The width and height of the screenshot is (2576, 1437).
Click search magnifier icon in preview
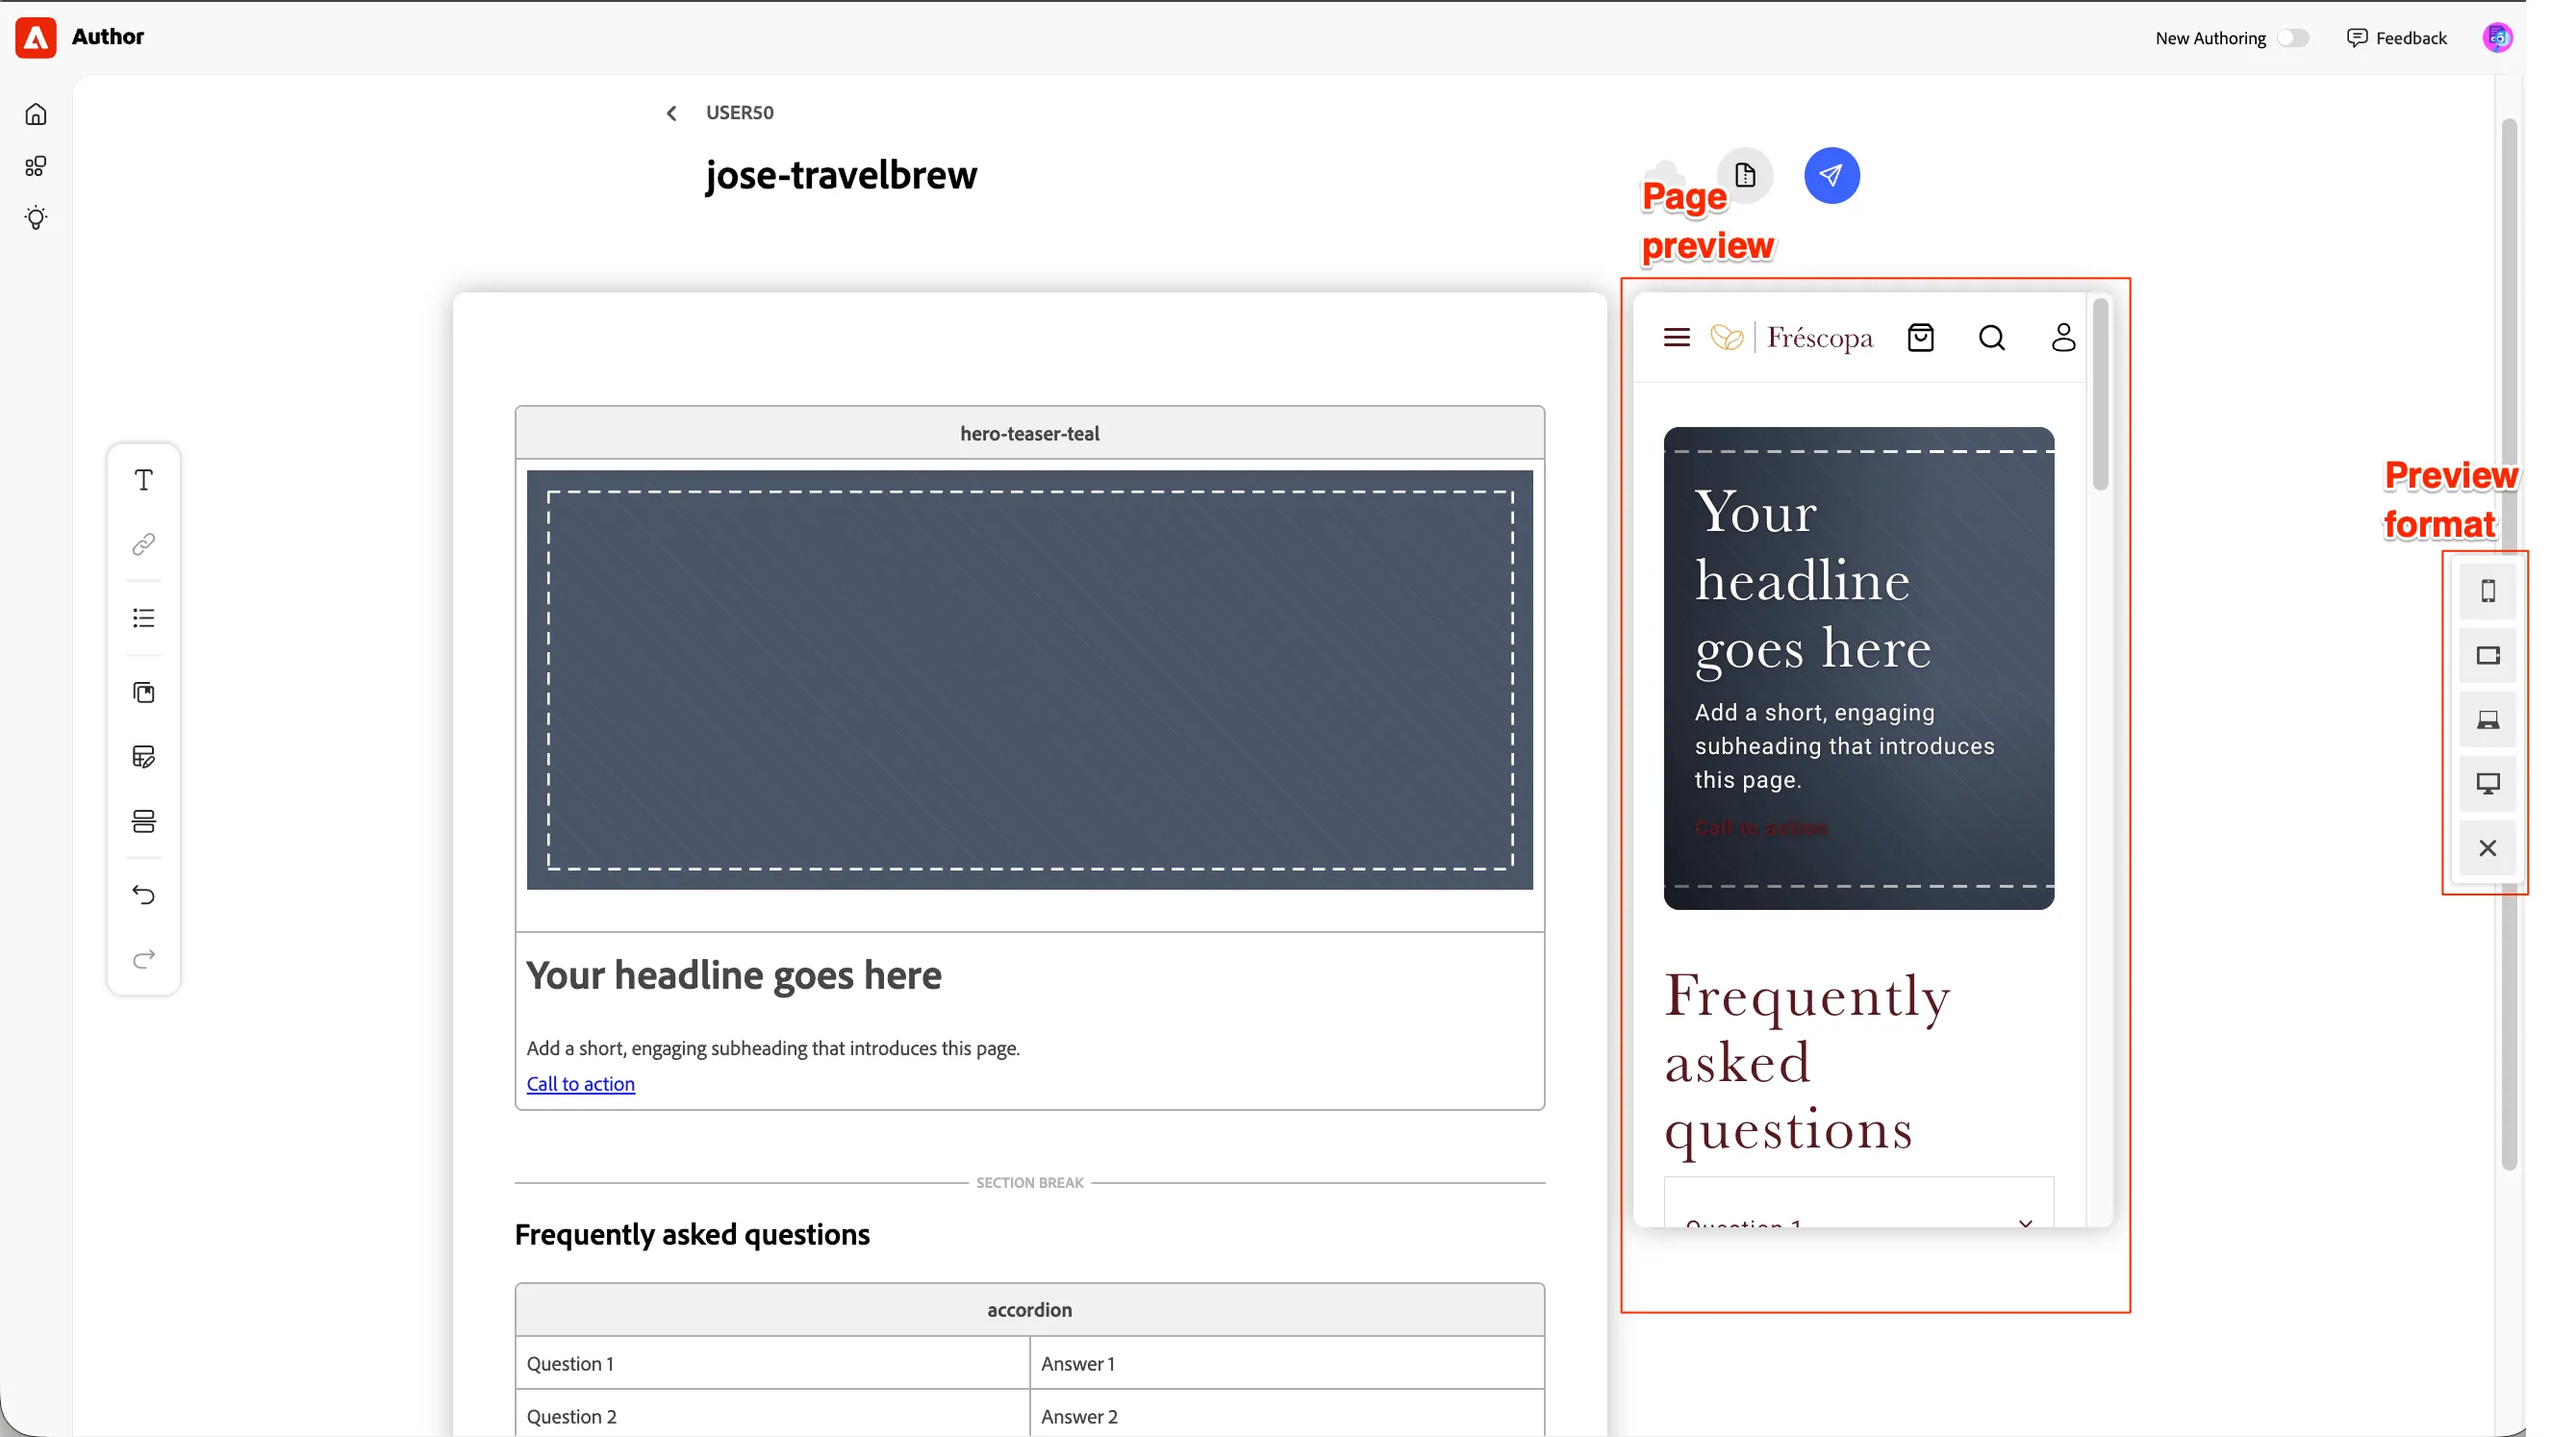click(1992, 338)
